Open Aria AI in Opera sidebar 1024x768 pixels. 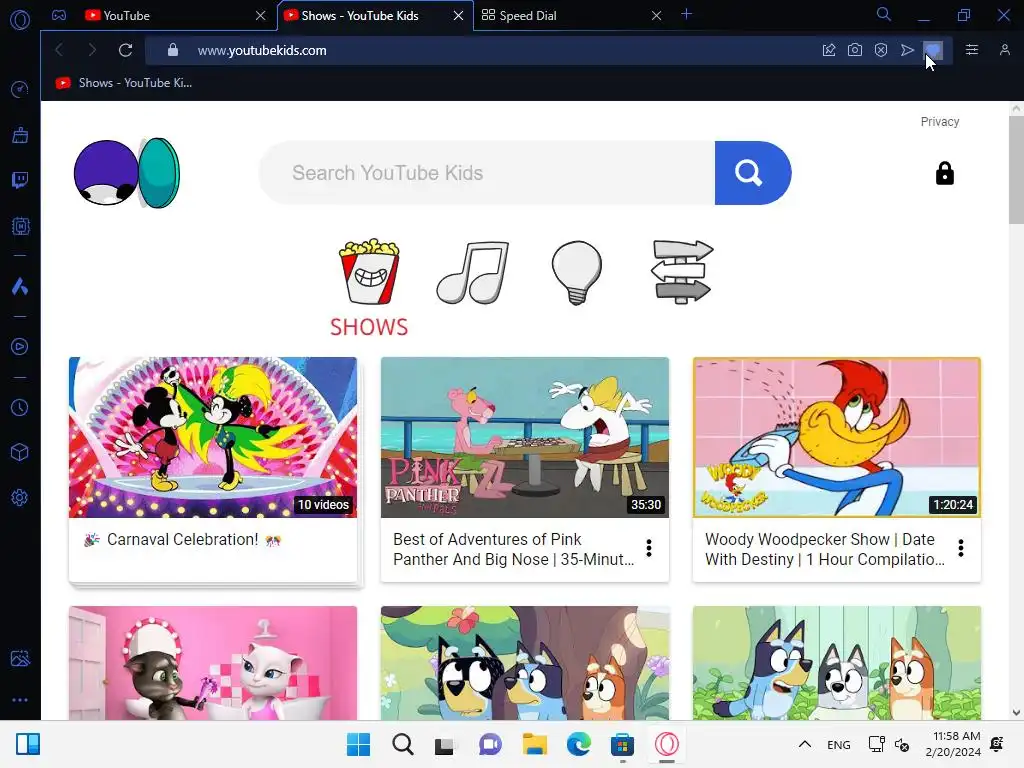tap(20, 286)
